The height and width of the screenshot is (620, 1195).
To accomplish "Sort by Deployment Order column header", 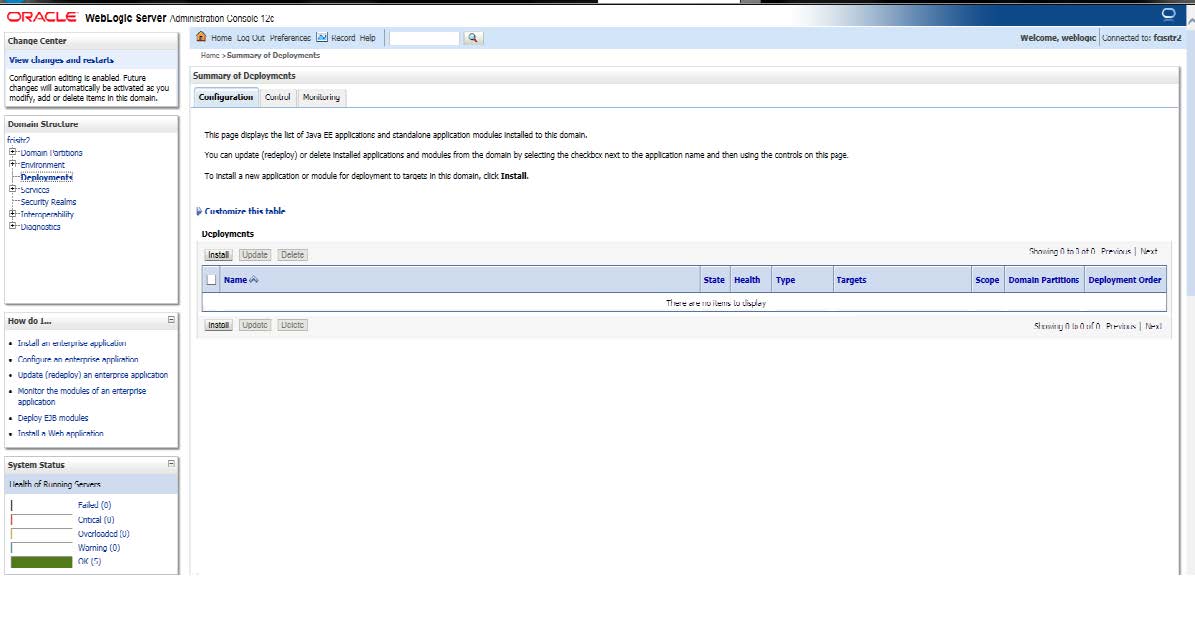I will tap(1125, 280).
